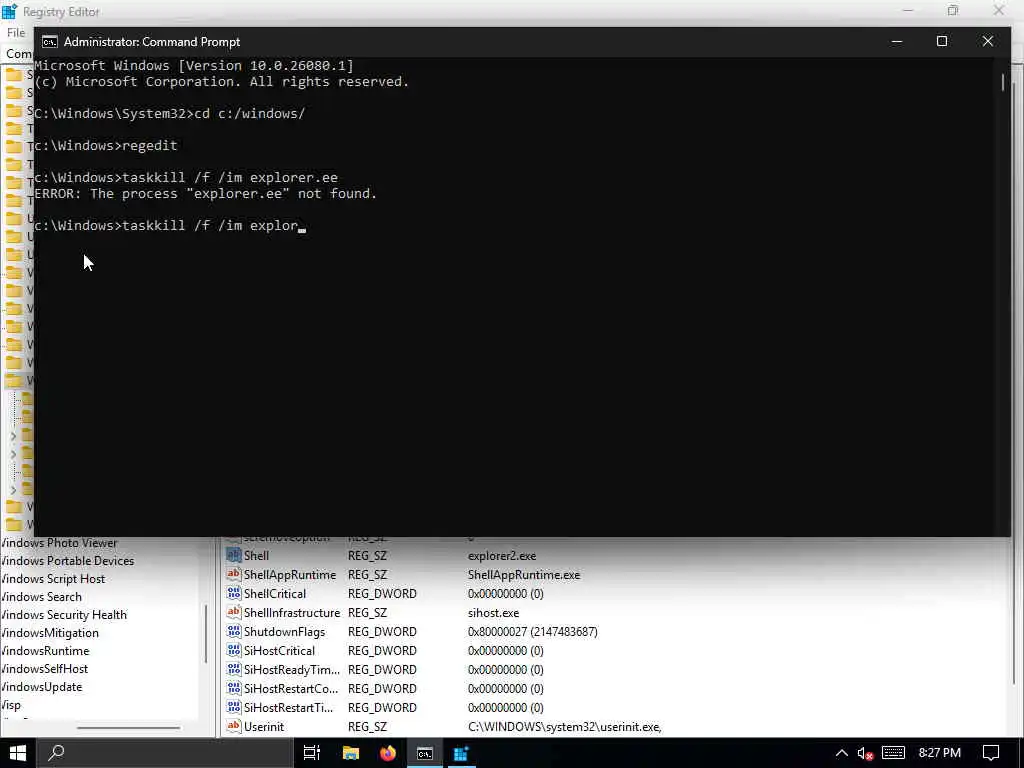Select Windows Search tree key
The height and width of the screenshot is (768, 1024).
pyautogui.click(x=41, y=596)
